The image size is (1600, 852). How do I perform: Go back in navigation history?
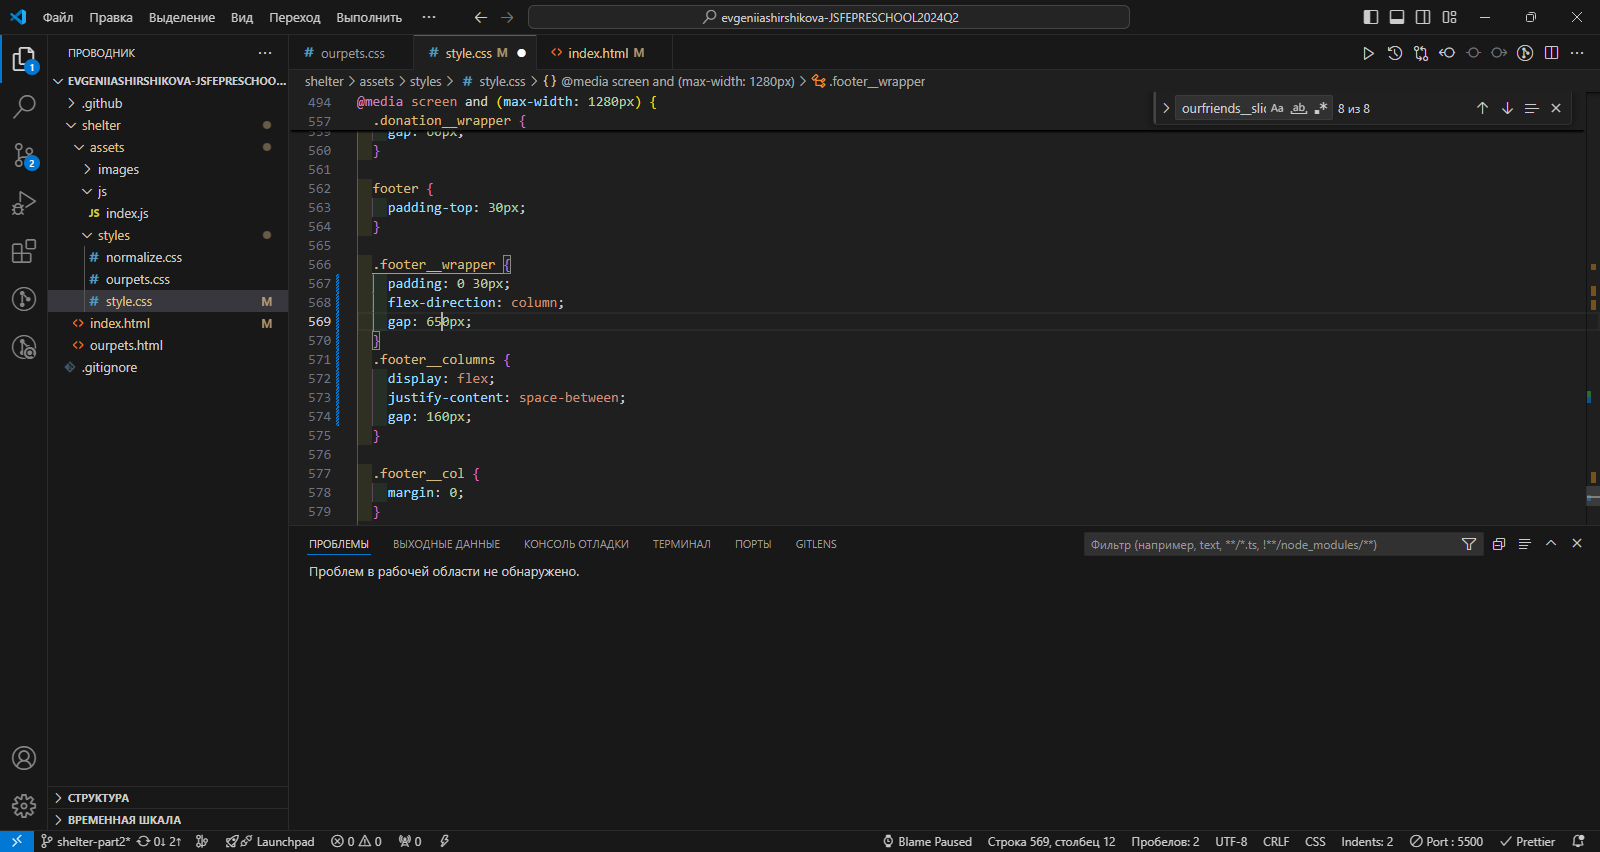(481, 17)
